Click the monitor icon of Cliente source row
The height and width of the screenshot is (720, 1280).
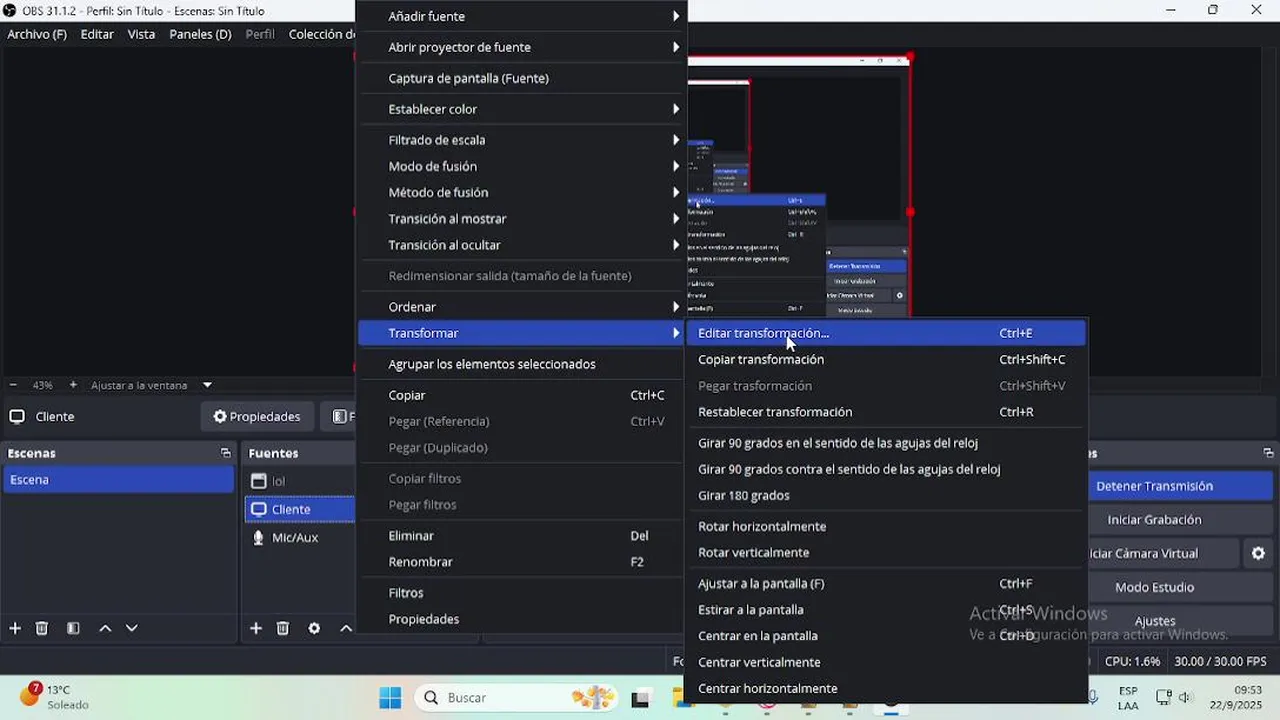(x=259, y=509)
